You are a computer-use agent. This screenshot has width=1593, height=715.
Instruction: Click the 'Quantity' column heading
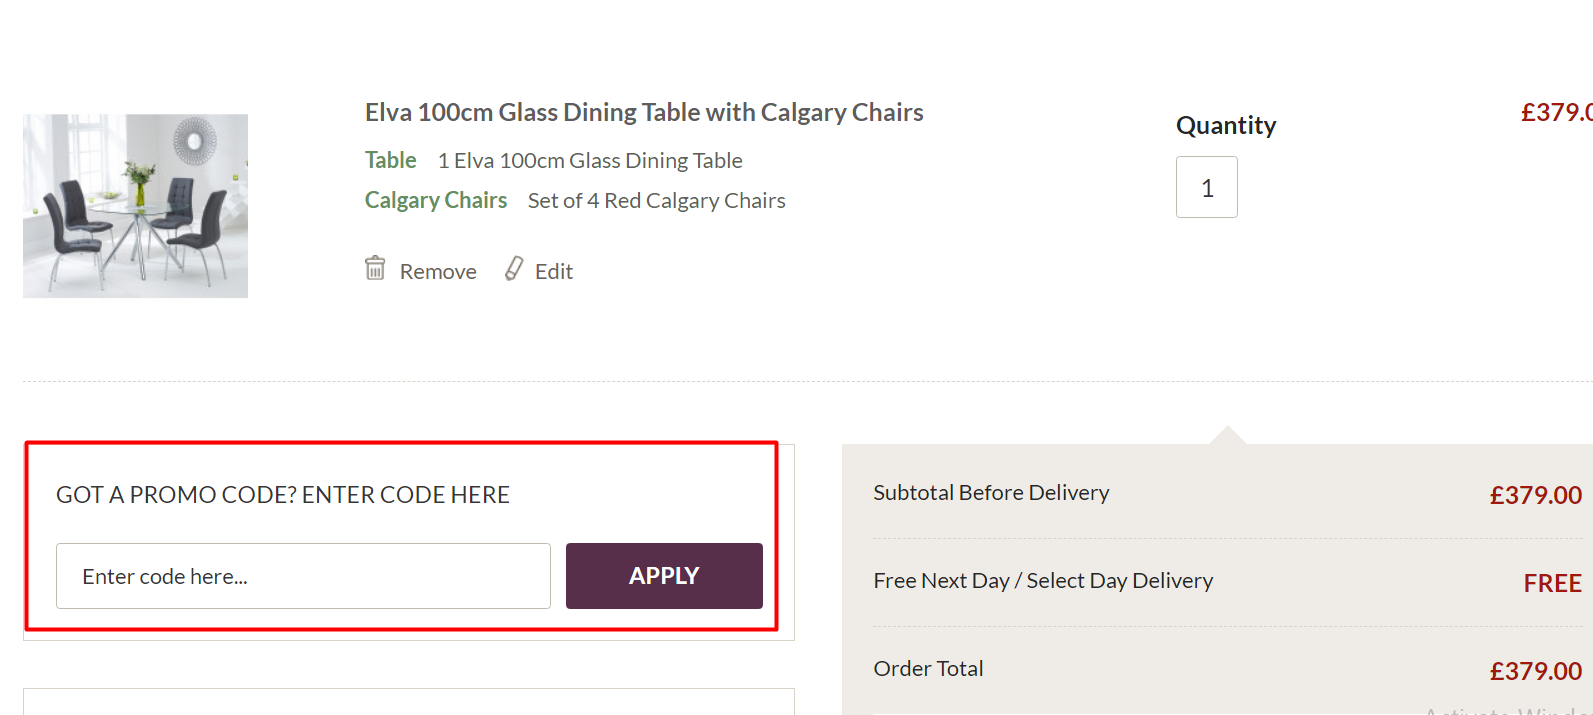click(x=1226, y=125)
